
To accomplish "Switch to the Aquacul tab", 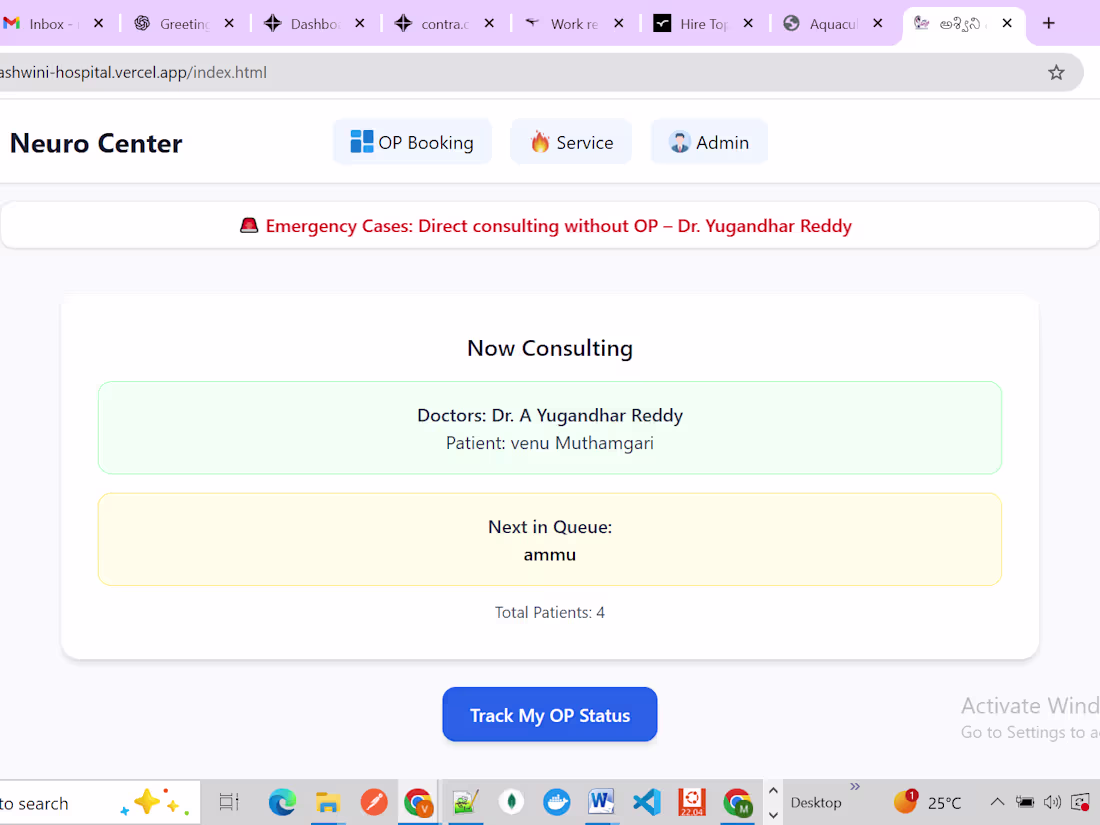I will (821, 24).
